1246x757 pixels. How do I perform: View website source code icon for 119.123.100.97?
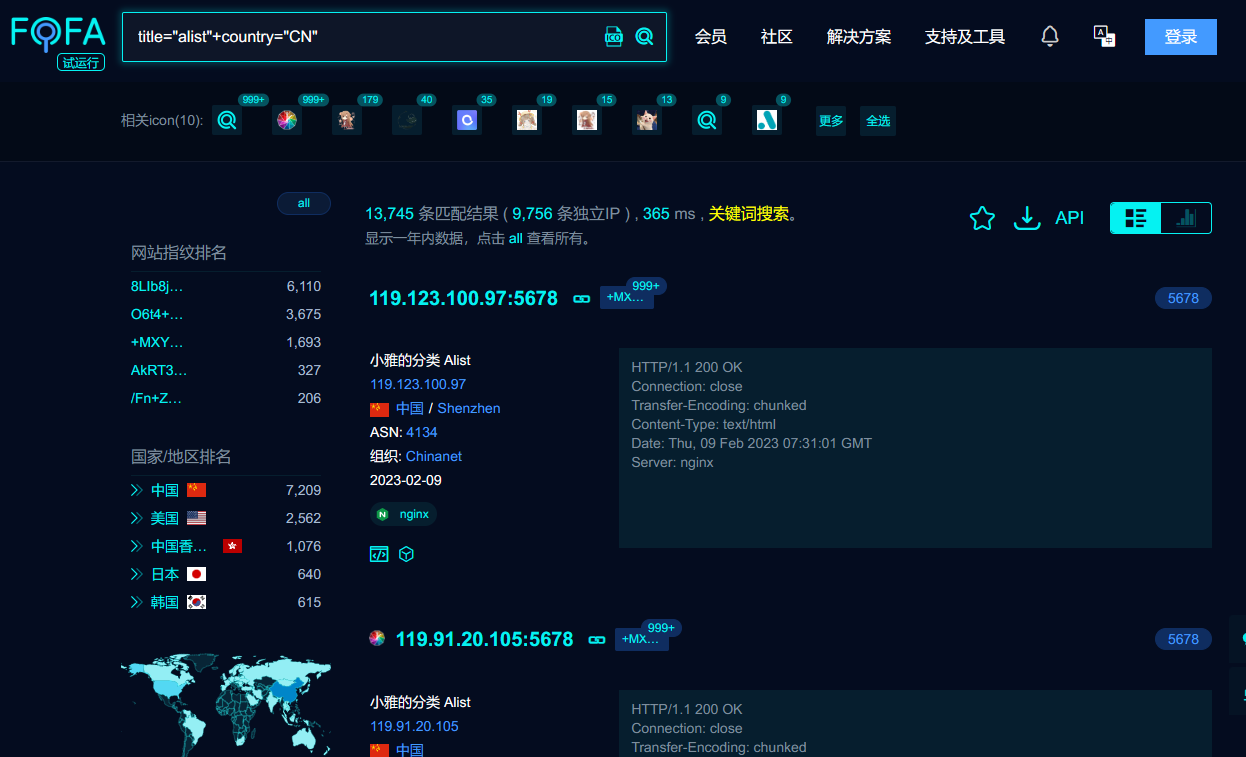[379, 554]
